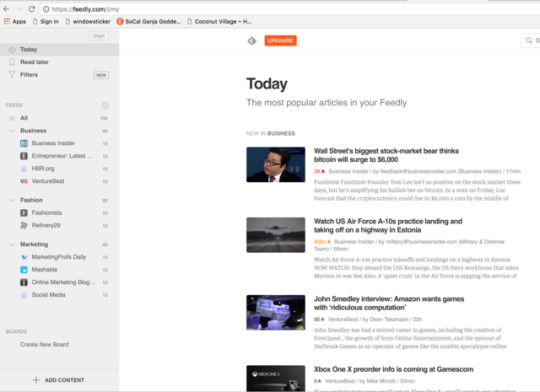
Task: Click the browser forward arrow
Action: 19,9
